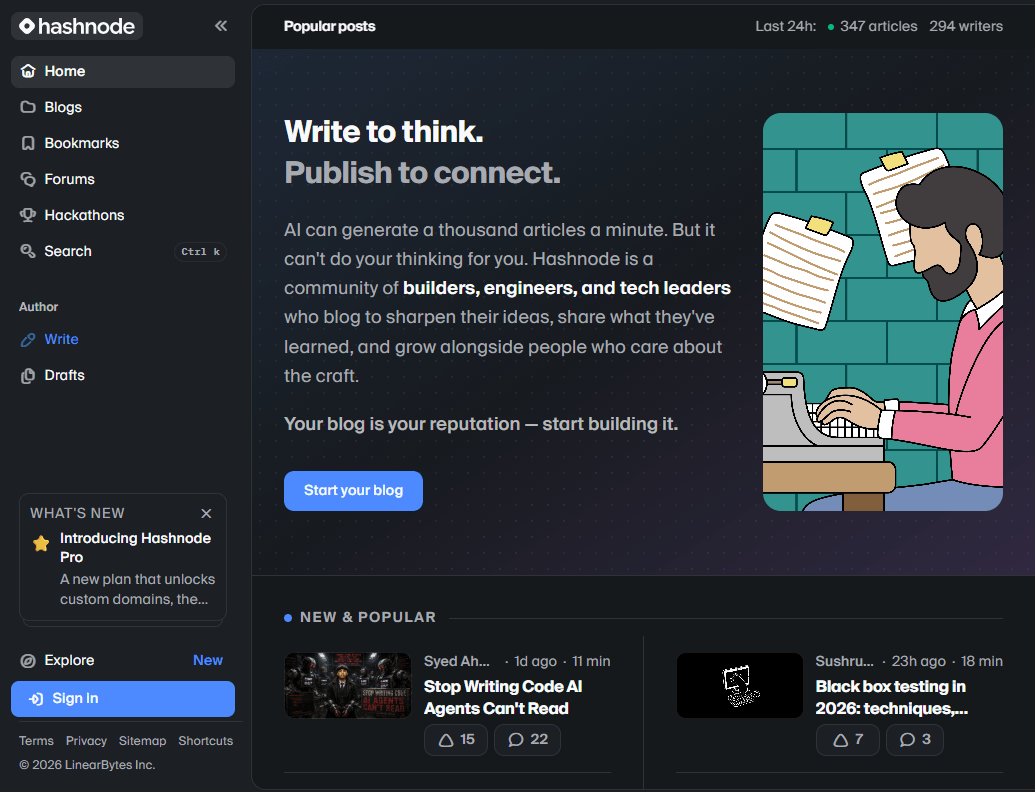
Task: Click the Sign in button
Action: pos(123,699)
